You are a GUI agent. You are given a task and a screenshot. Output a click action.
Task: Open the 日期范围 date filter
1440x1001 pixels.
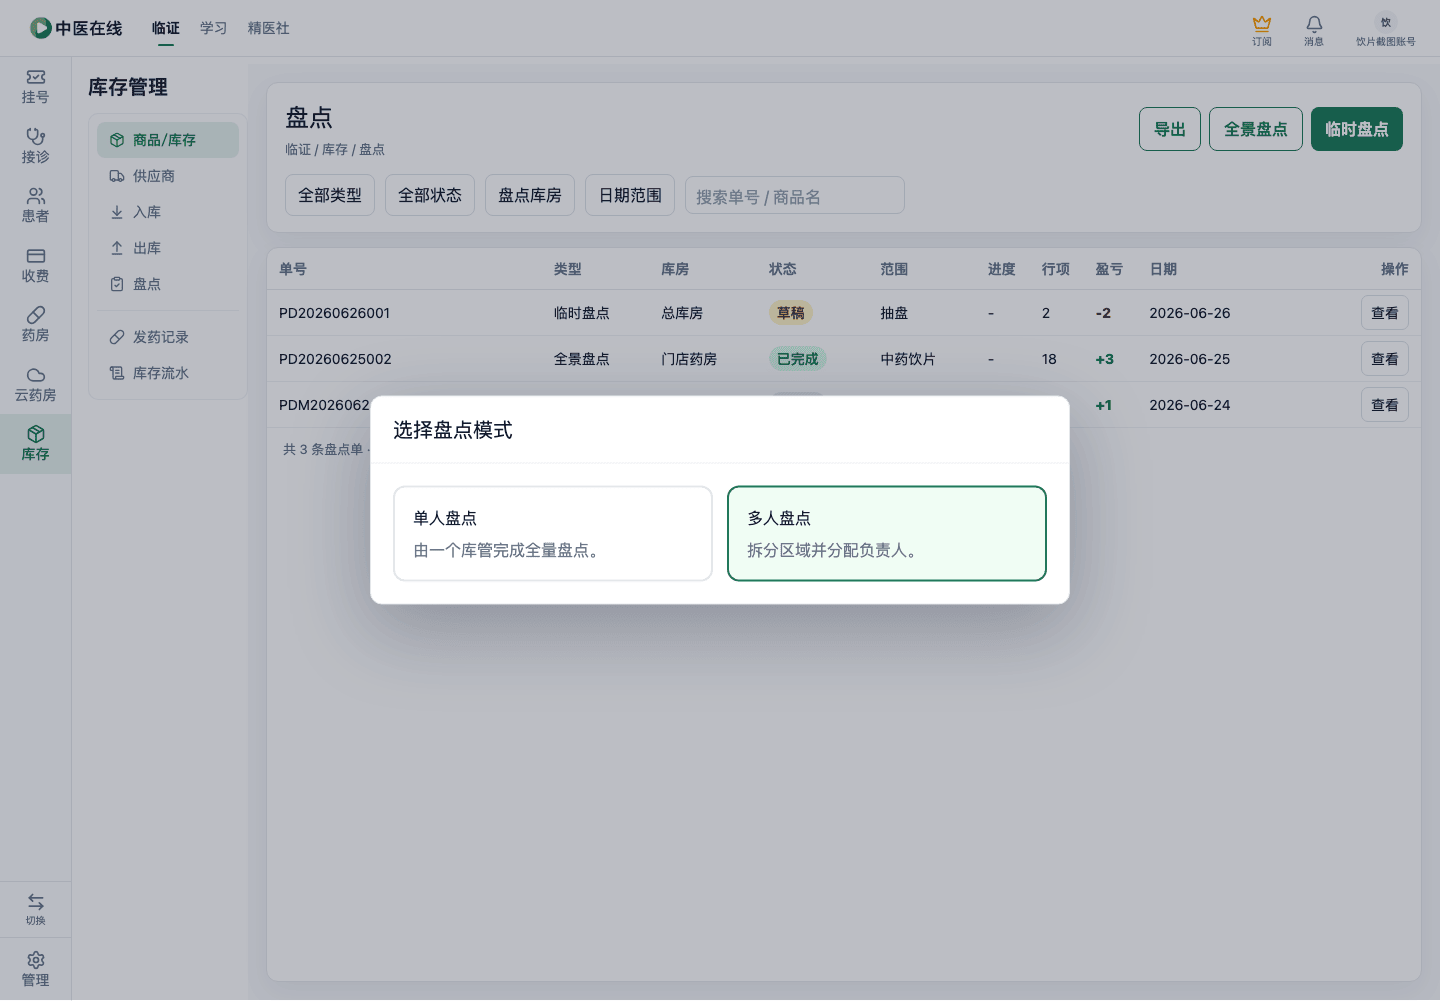pos(630,195)
